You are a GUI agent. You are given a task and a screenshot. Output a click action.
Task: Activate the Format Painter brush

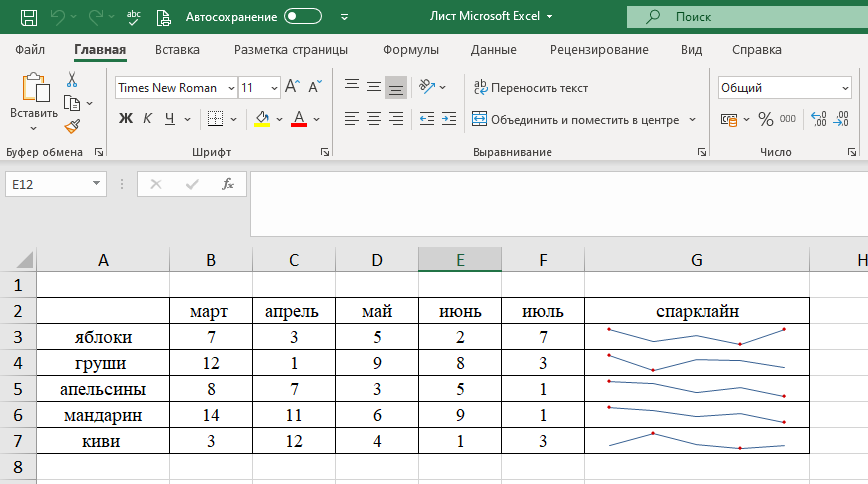(73, 127)
